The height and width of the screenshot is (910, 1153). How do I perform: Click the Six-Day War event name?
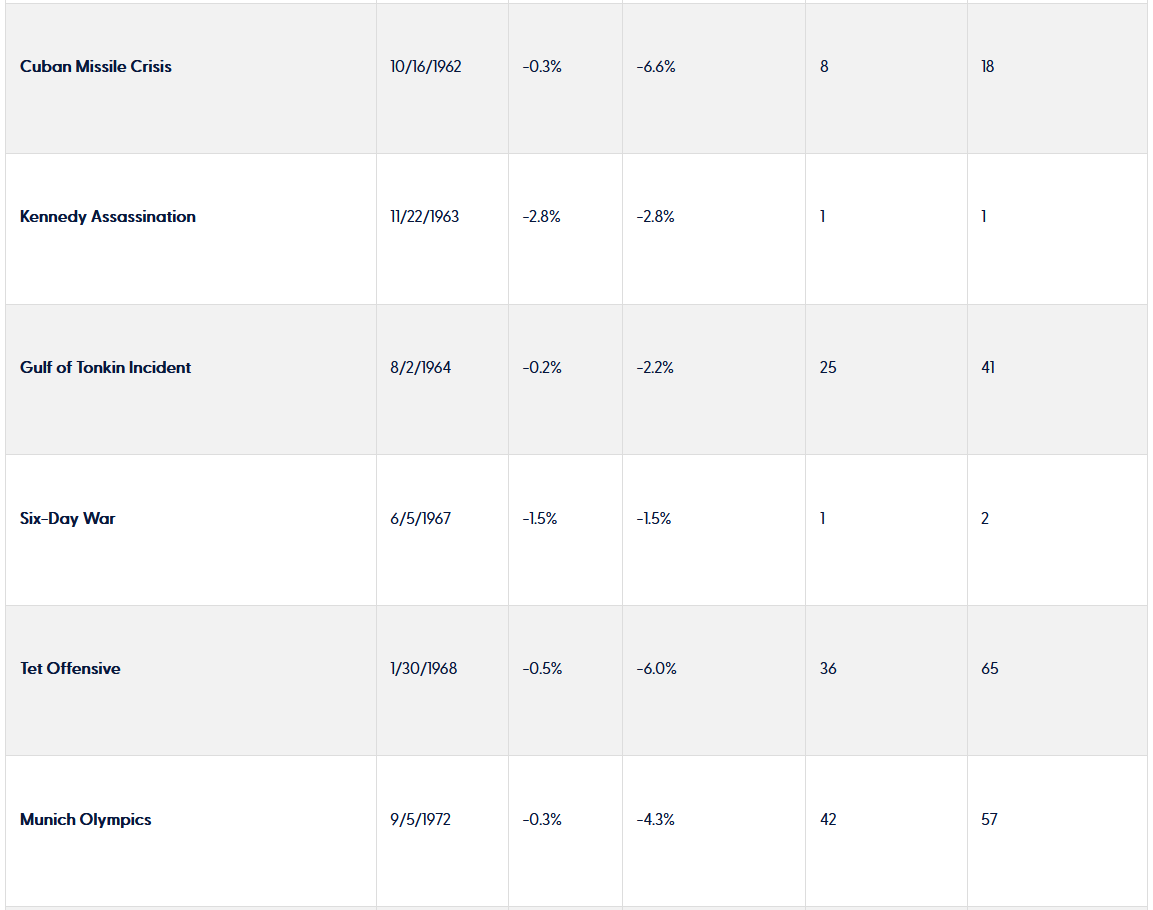coord(67,519)
